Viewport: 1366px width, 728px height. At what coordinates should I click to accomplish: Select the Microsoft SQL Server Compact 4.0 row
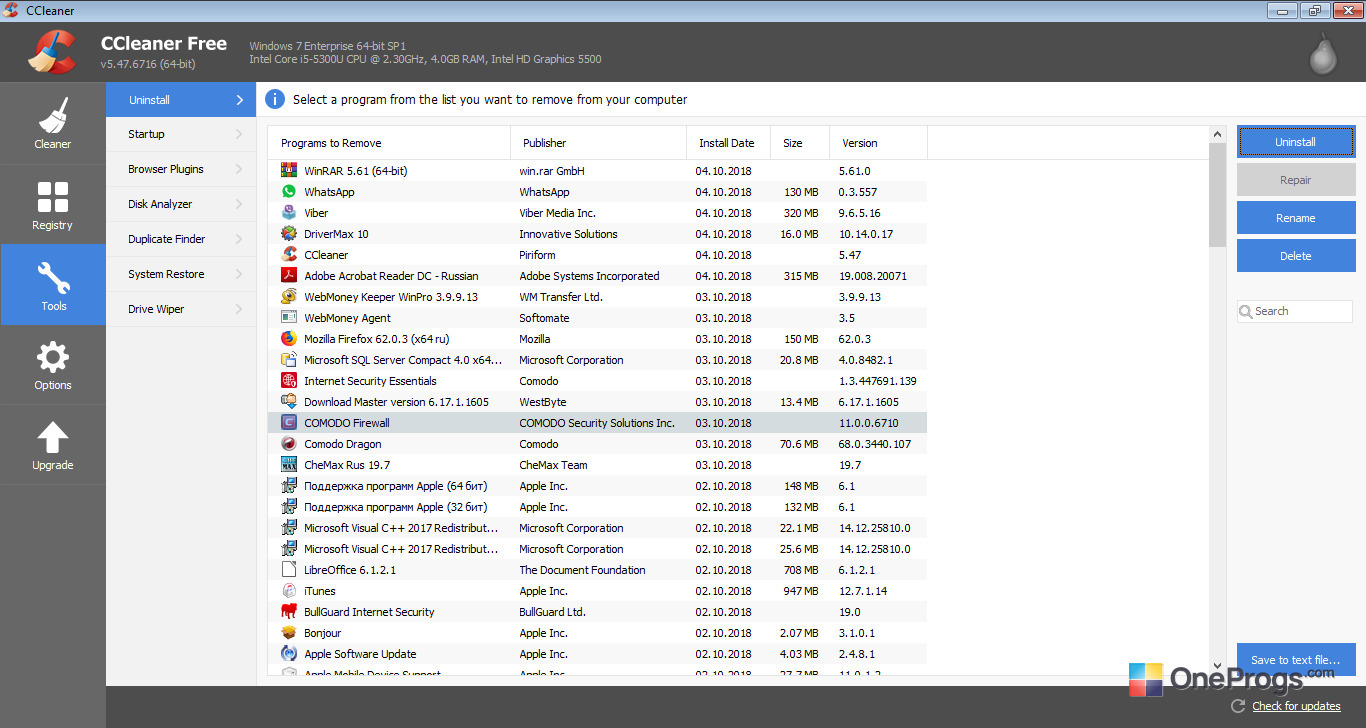597,360
